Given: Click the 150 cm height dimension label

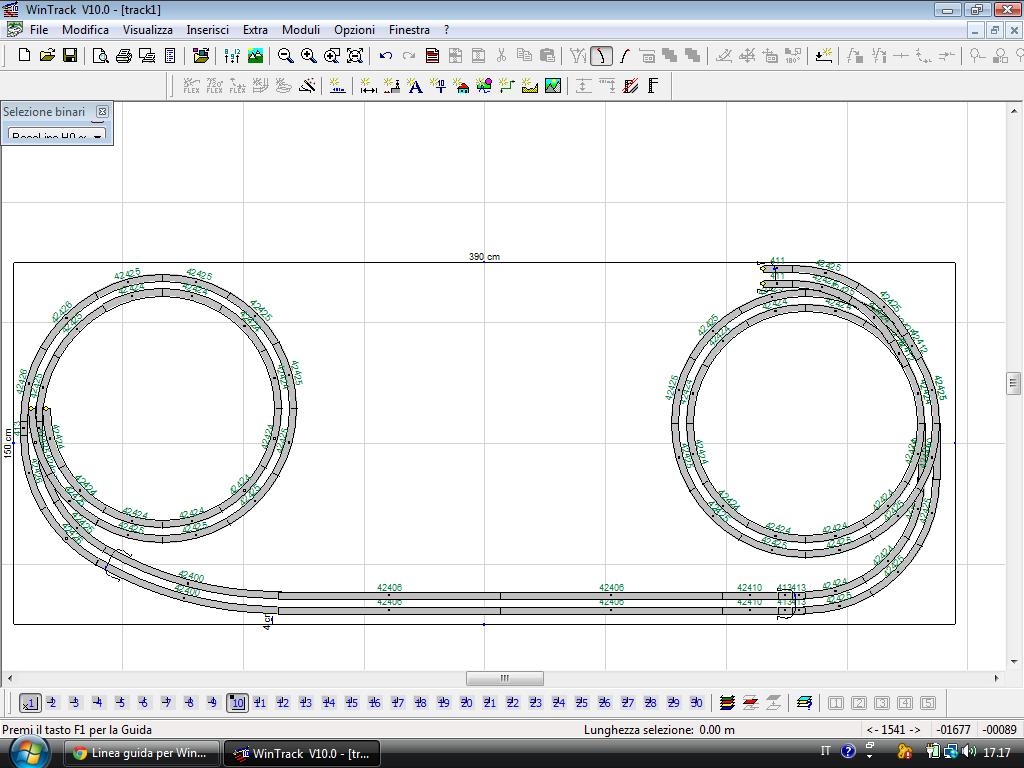Looking at the screenshot, I should pyautogui.click(x=8, y=443).
